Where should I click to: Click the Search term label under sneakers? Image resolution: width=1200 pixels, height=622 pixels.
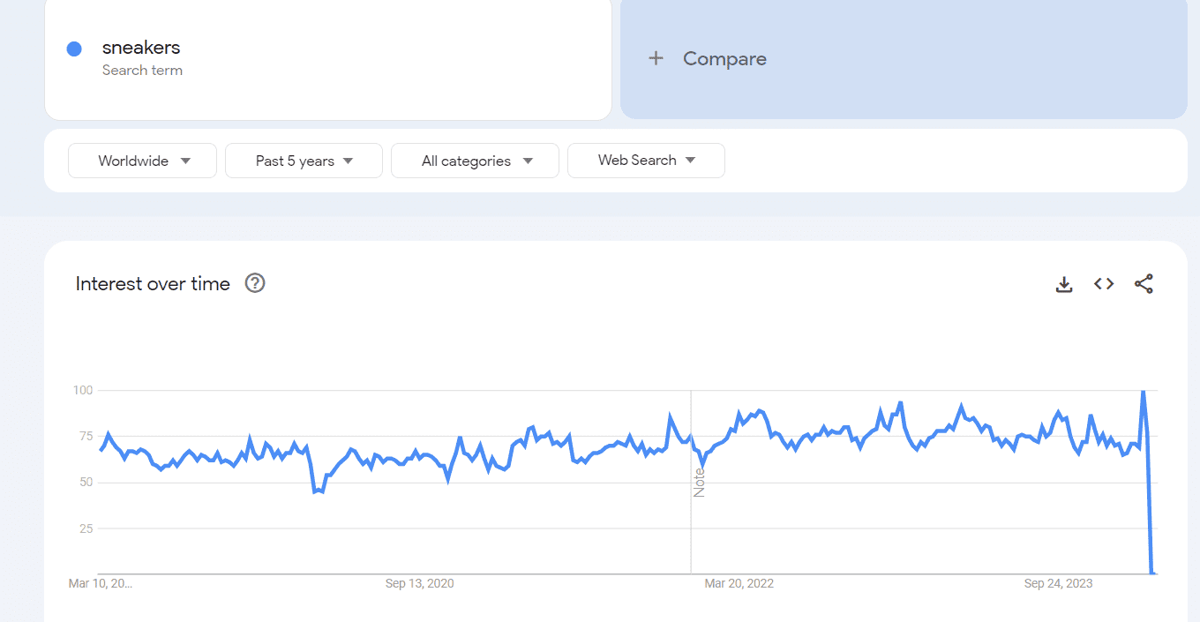click(142, 70)
